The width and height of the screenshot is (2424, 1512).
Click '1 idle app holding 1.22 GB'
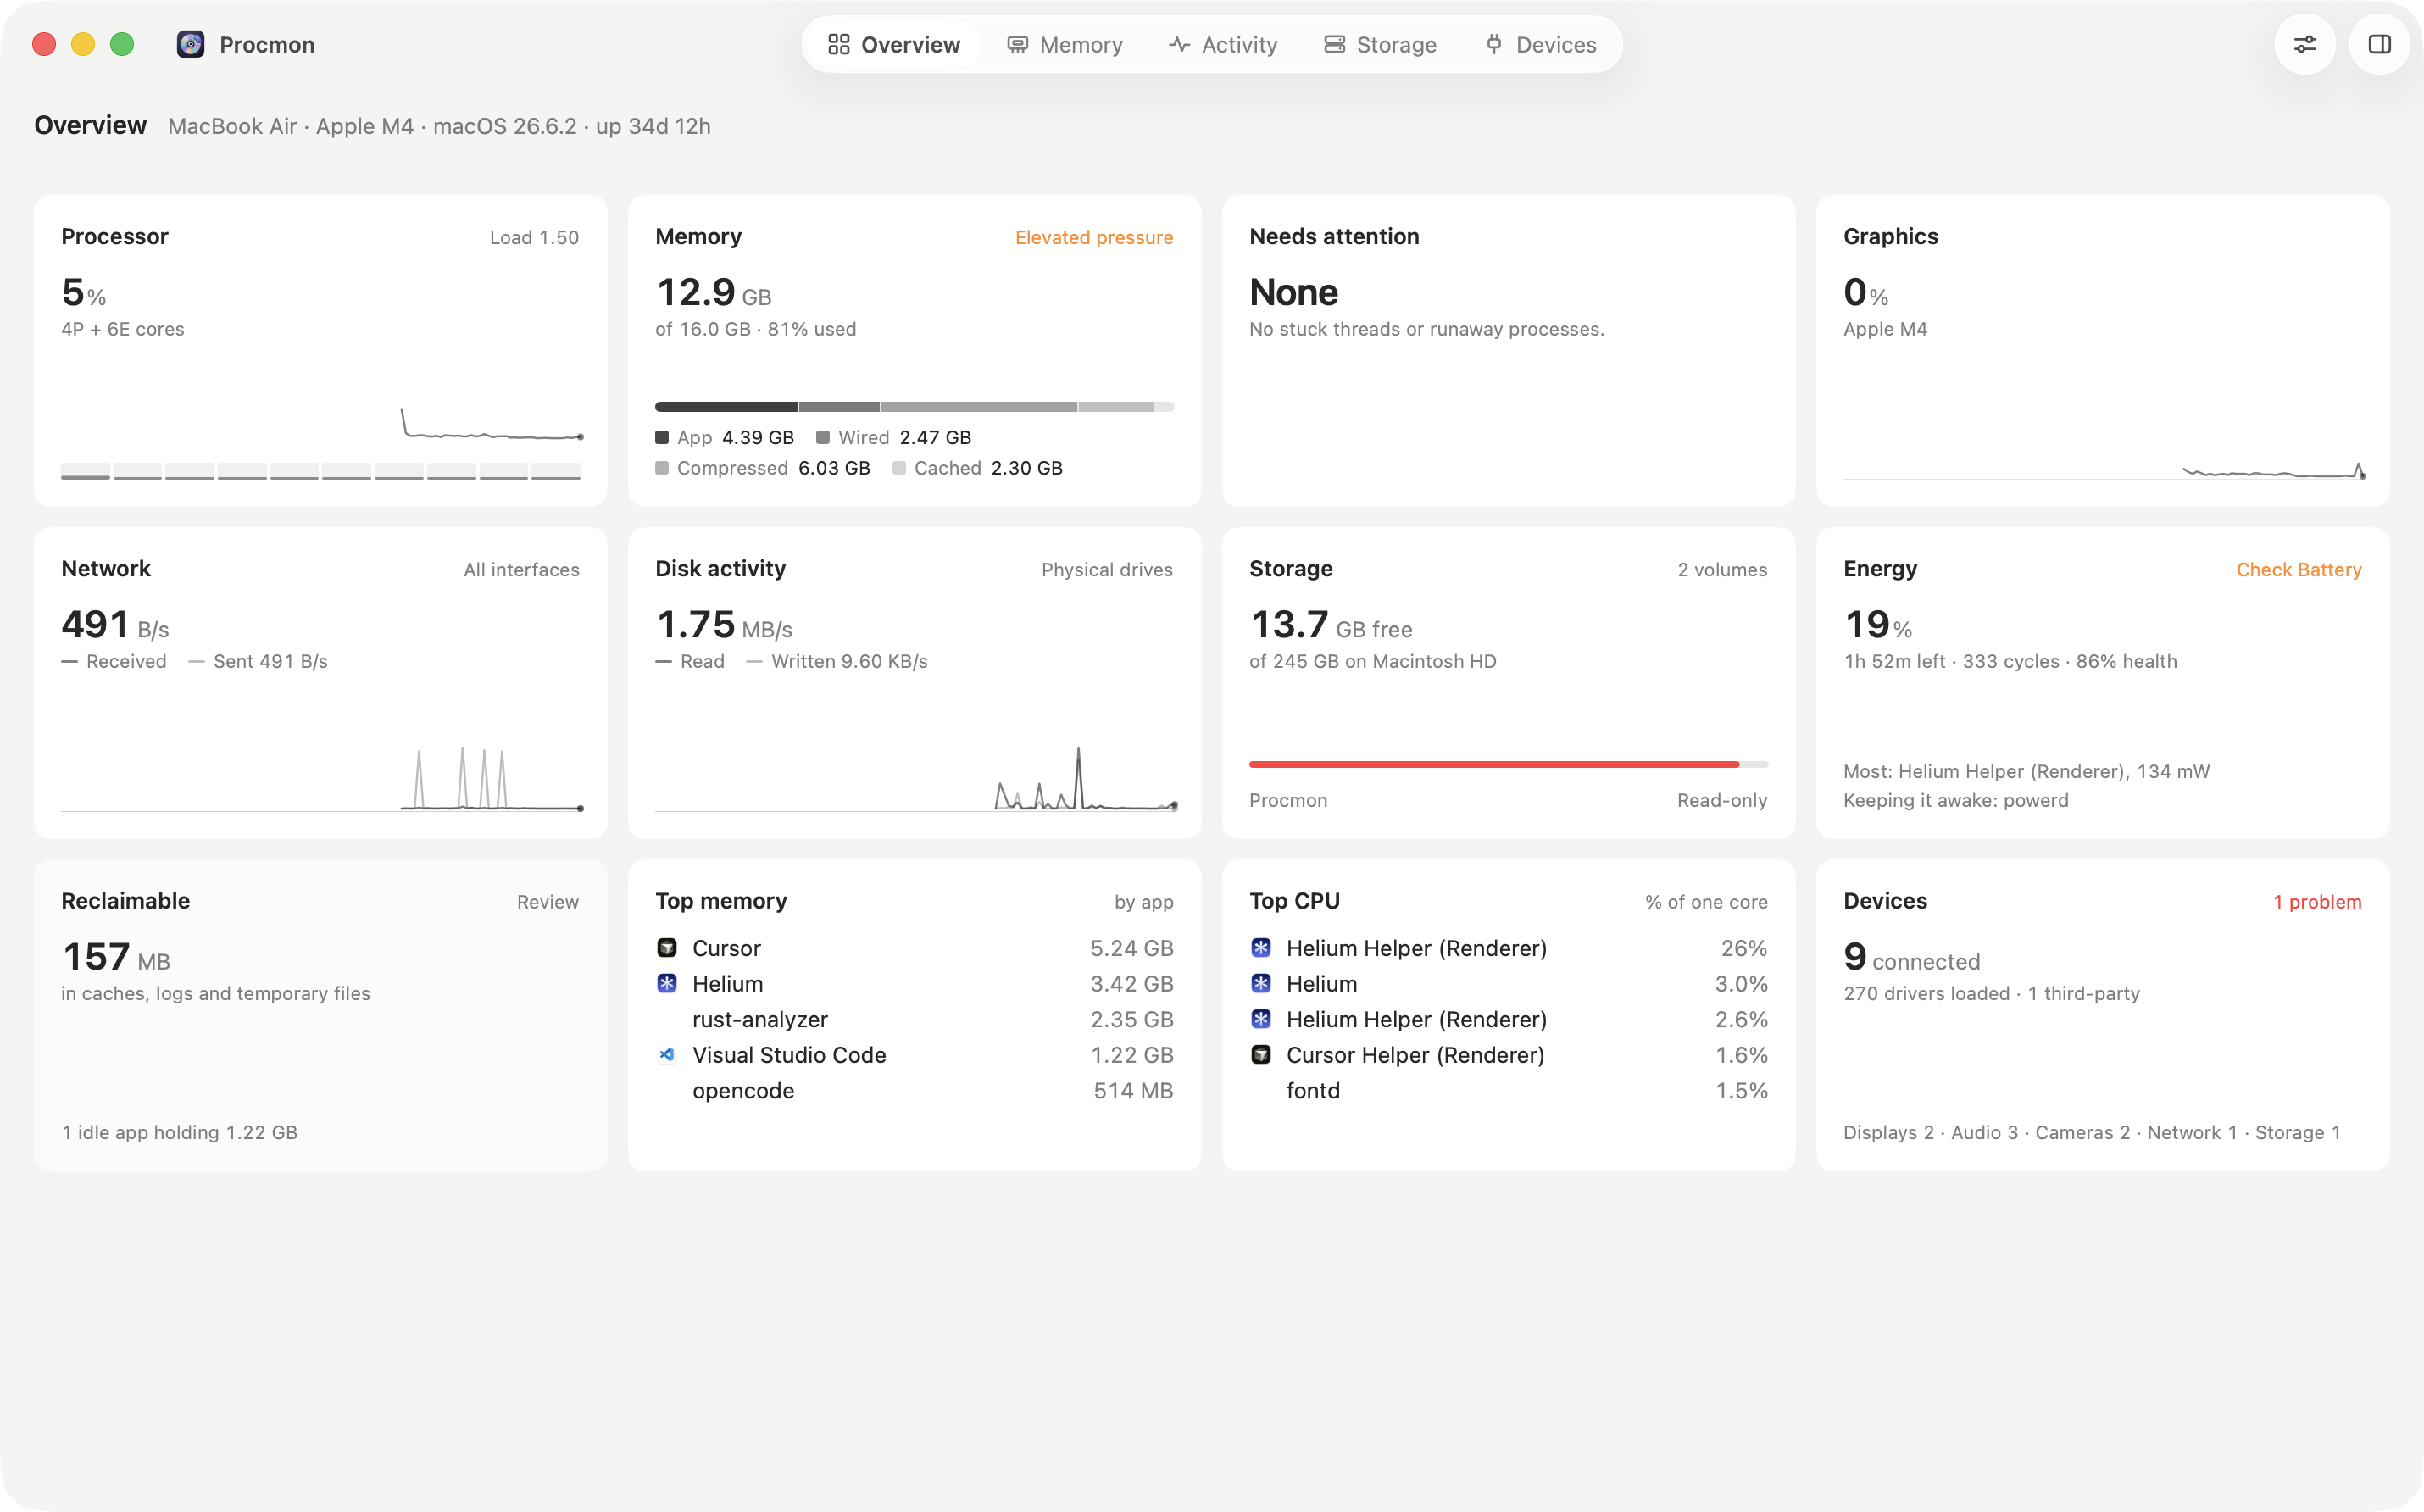pos(180,1132)
